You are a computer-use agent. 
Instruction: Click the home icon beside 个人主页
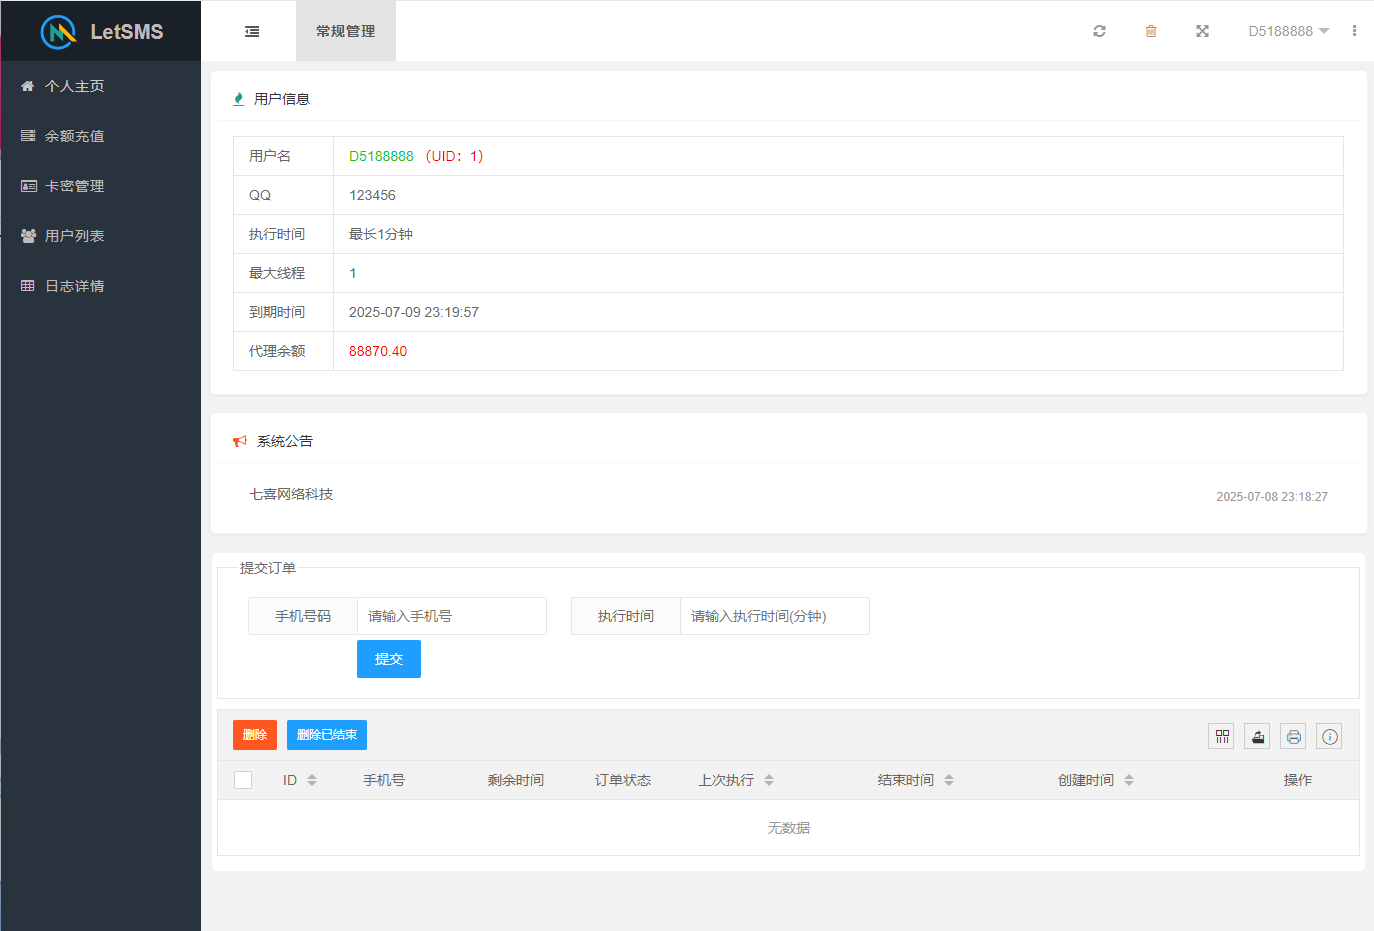coord(27,85)
